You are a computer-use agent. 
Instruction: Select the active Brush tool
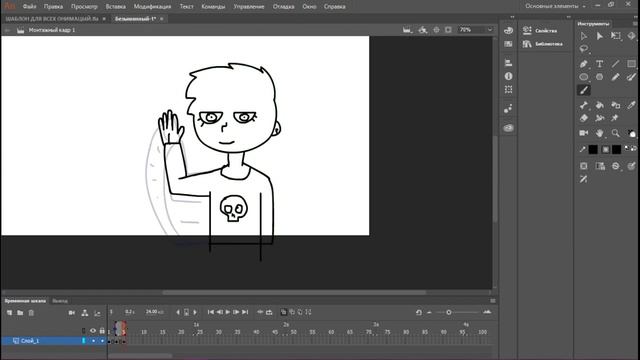click(x=584, y=90)
